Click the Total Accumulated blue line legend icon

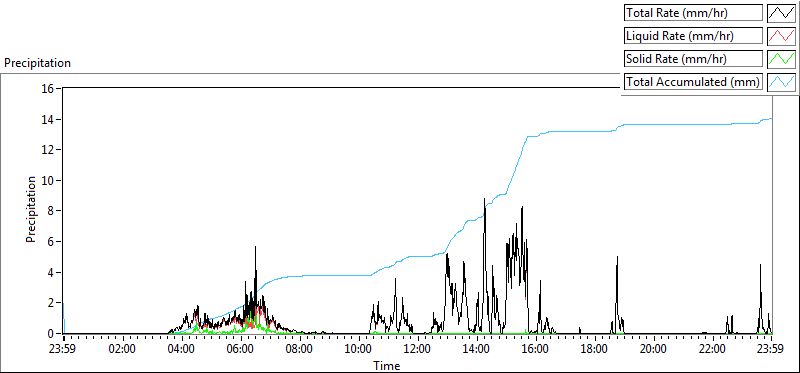pyautogui.click(x=781, y=82)
